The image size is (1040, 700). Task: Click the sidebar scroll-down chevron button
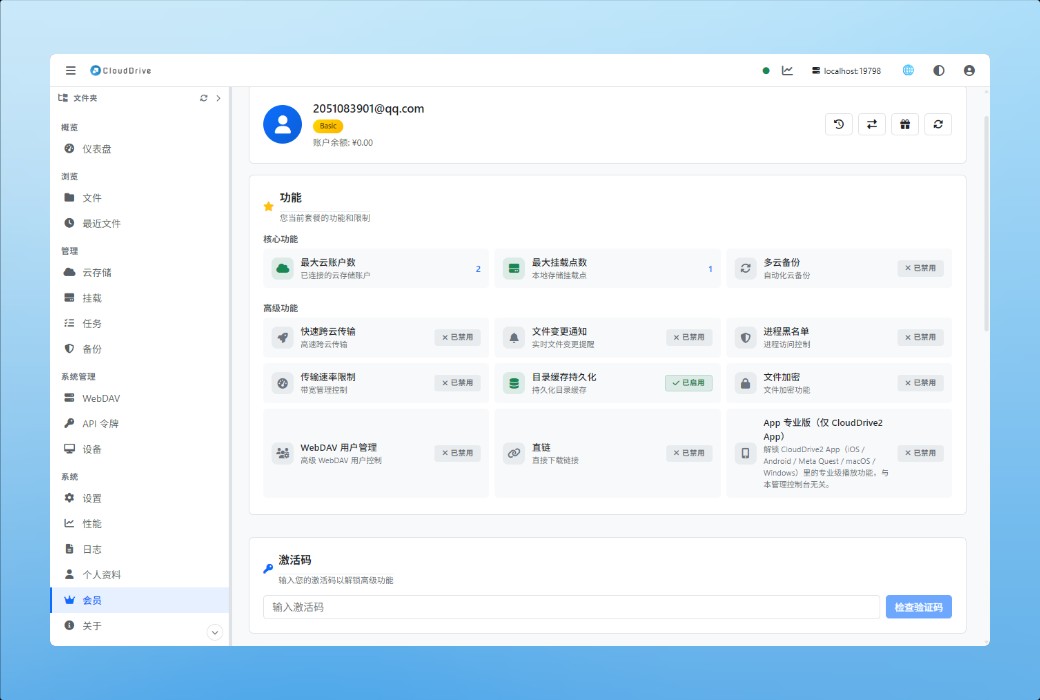tap(215, 632)
